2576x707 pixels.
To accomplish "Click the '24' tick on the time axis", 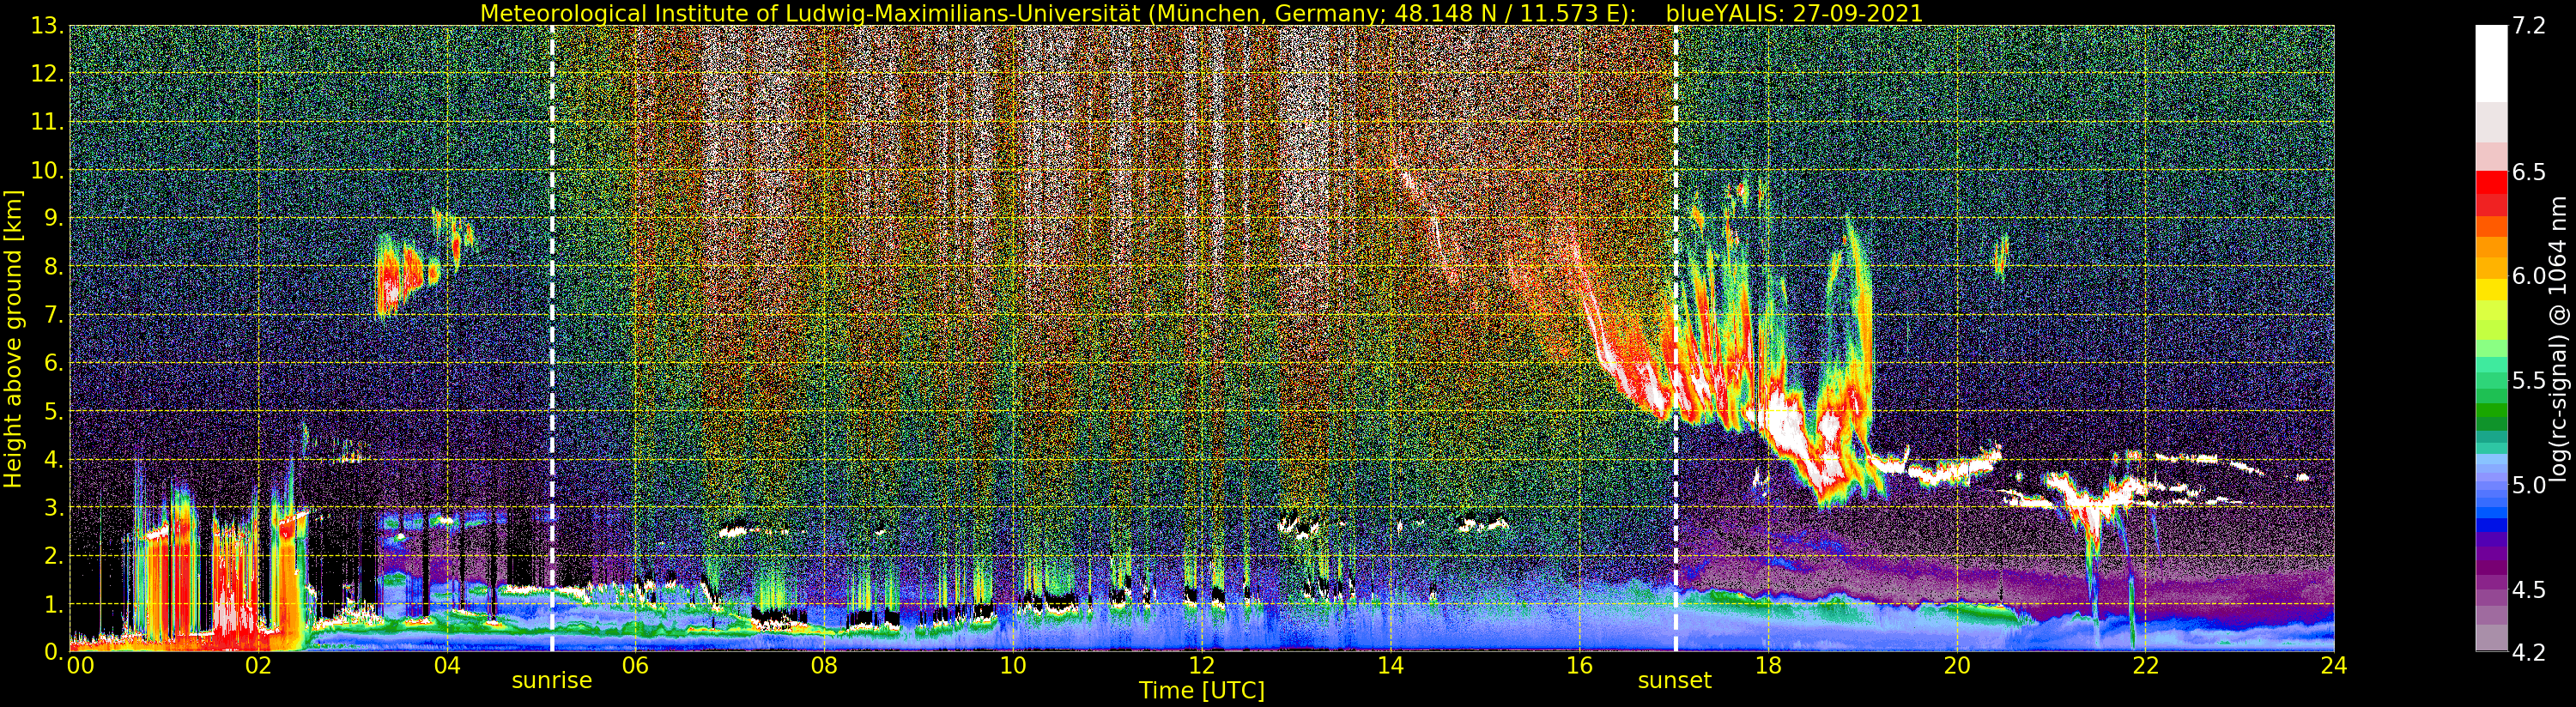I will pos(2333,667).
